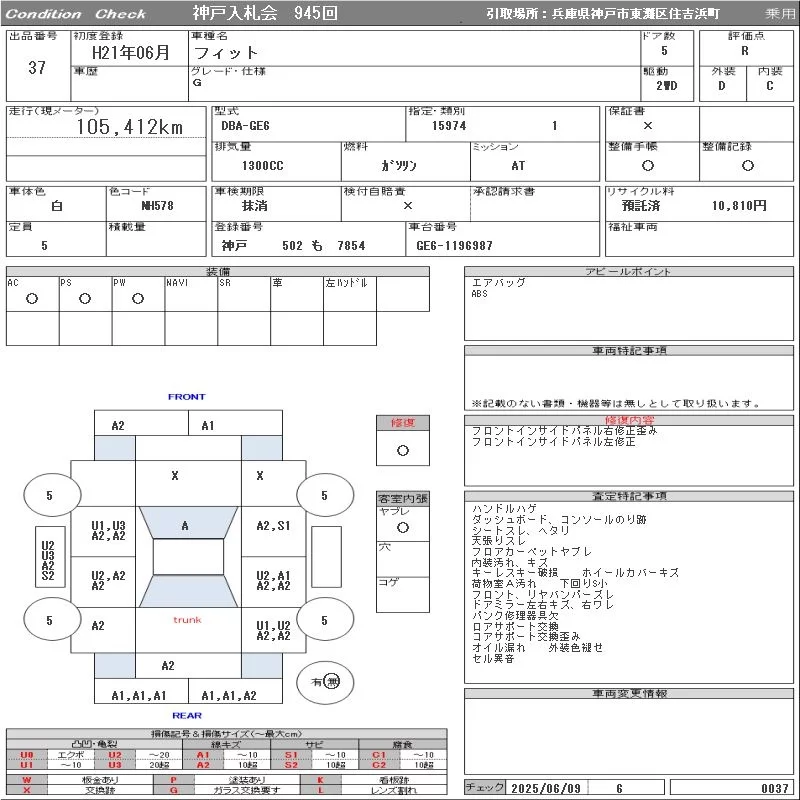Click the designation number 15974
The width and height of the screenshot is (800, 800).
tap(449, 126)
